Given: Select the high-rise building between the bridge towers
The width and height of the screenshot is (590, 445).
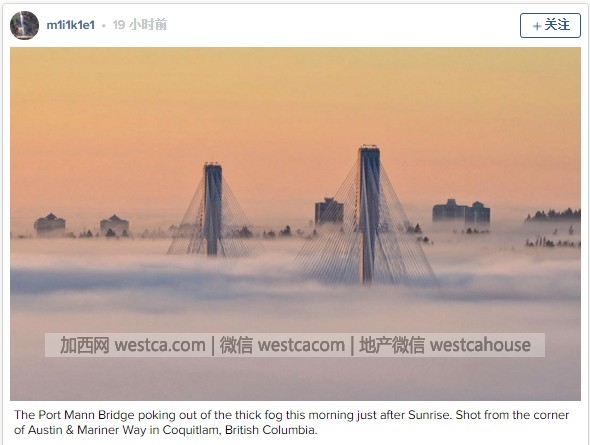Looking at the screenshot, I should click(x=329, y=212).
